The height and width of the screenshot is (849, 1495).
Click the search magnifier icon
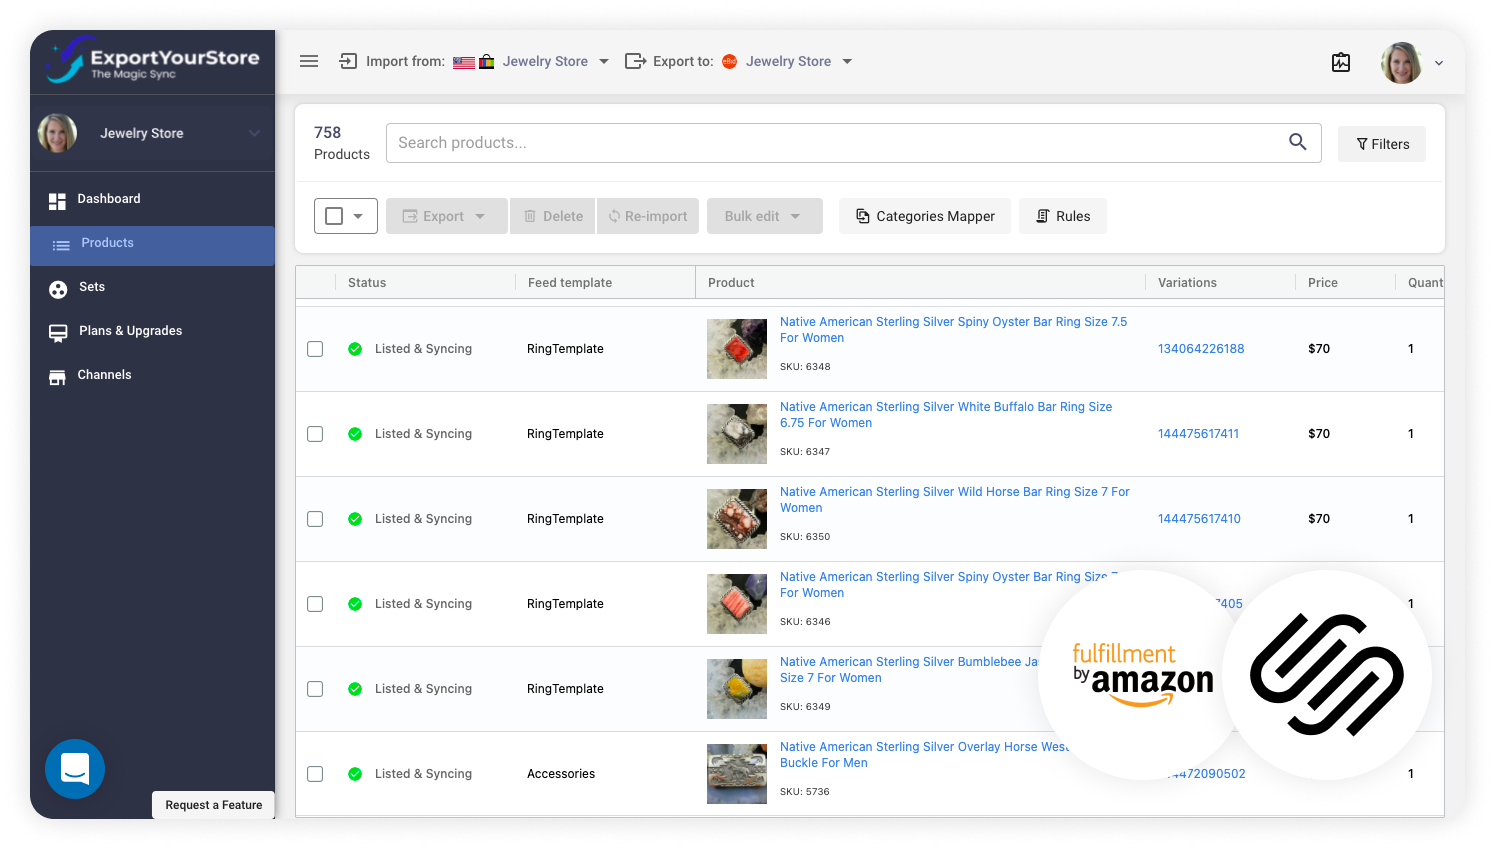click(1298, 142)
